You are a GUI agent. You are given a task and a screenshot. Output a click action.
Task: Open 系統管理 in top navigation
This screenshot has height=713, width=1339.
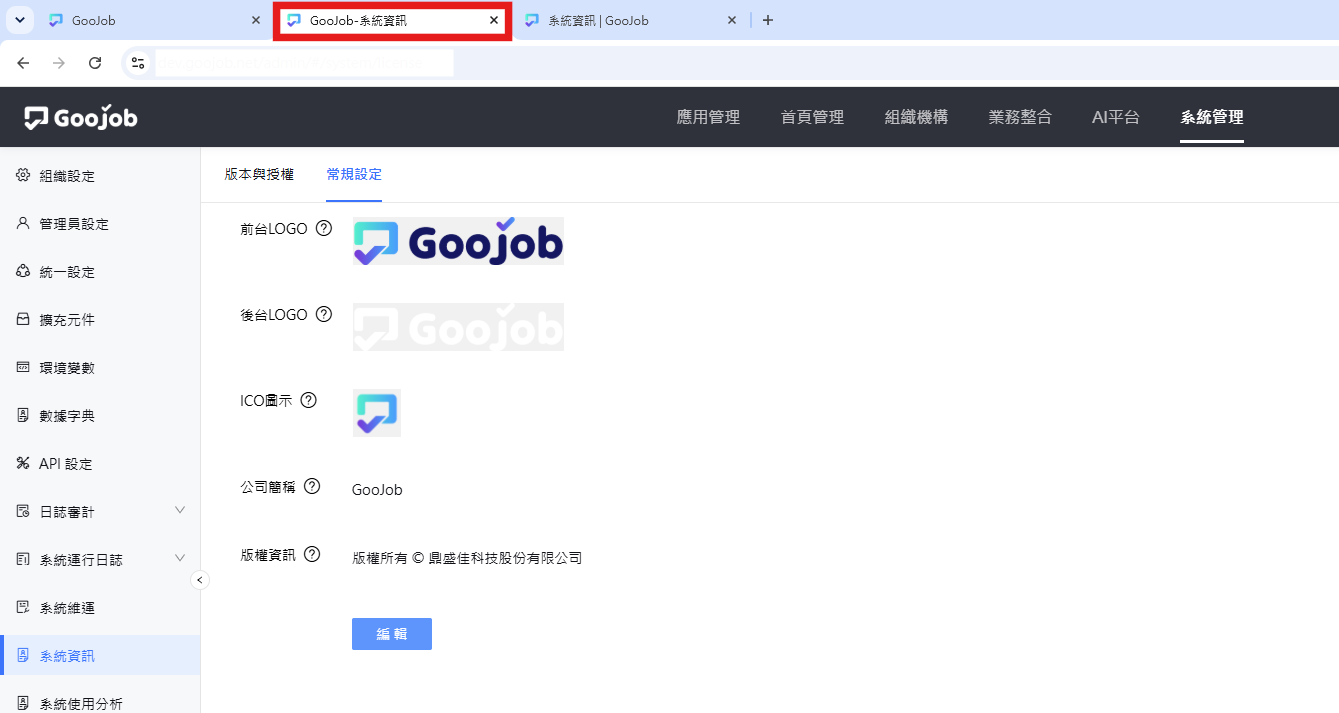tap(1212, 117)
